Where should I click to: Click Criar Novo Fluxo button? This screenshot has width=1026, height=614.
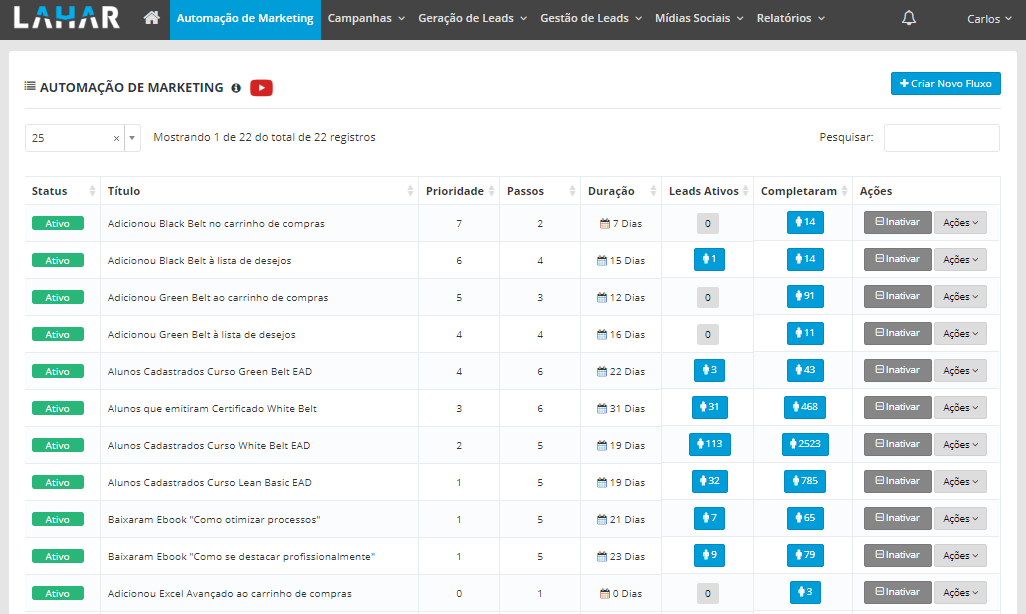click(x=946, y=83)
